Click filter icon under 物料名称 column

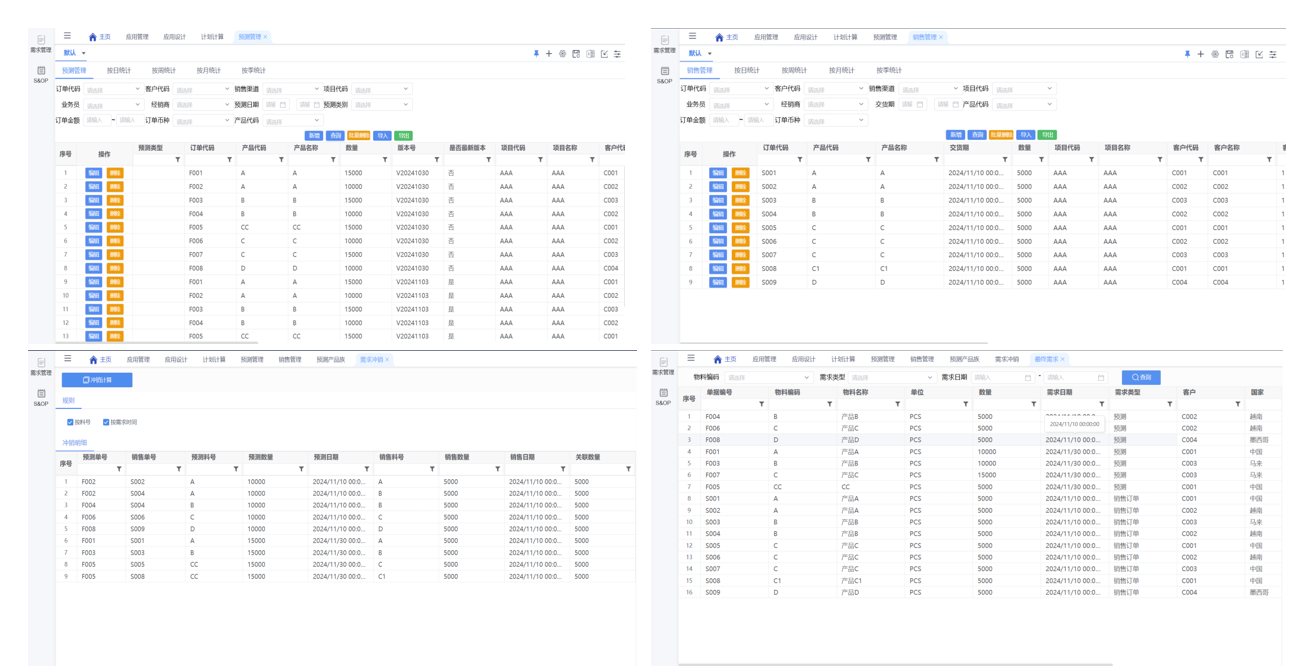point(897,404)
